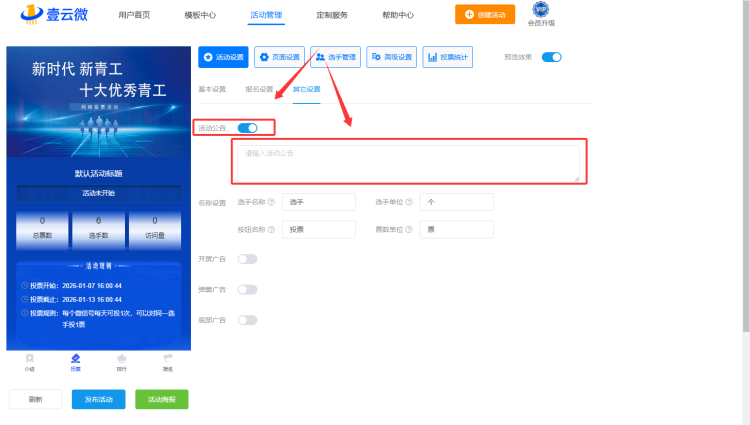This screenshot has width=750, height=425.
Task: Tap the 报名 flag icon in preview
Action: click(168, 358)
